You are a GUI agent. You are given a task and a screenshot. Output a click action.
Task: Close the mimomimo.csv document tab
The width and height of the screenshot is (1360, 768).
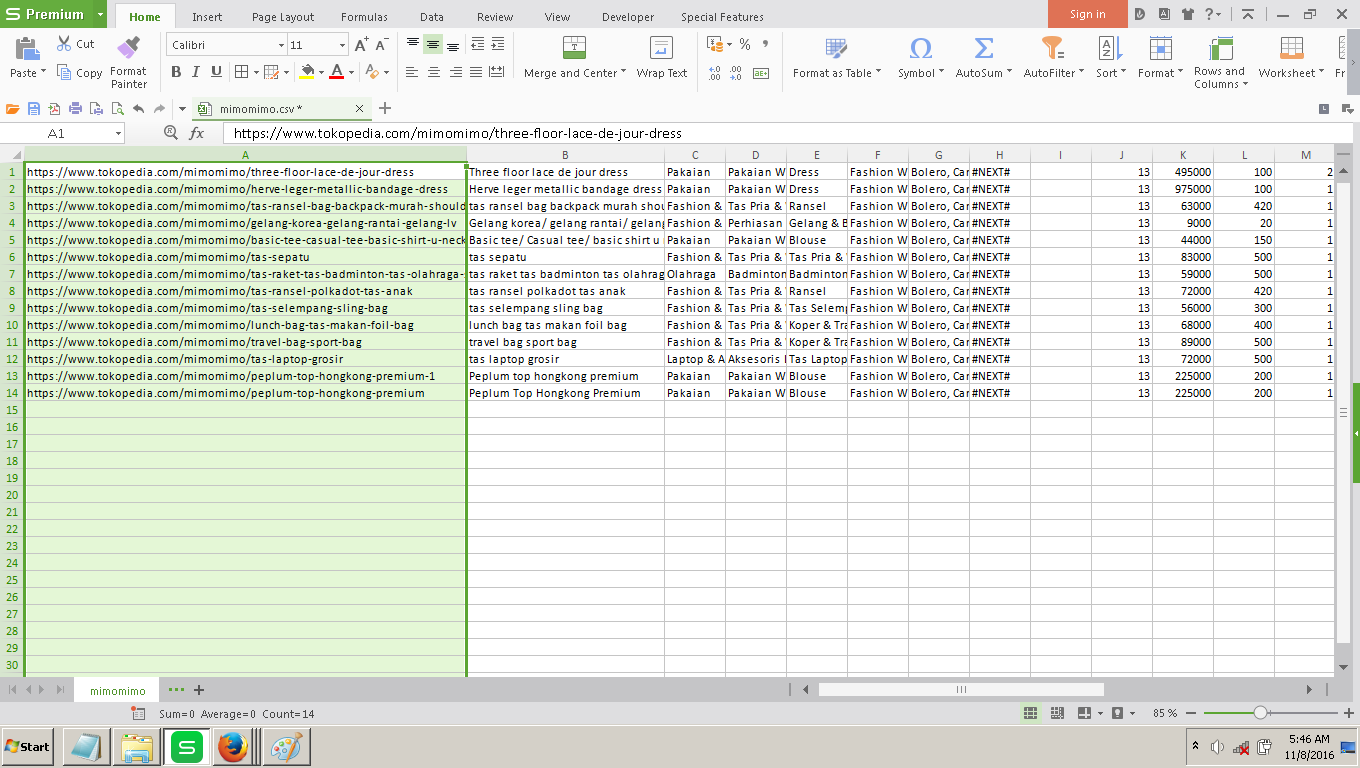(x=360, y=108)
